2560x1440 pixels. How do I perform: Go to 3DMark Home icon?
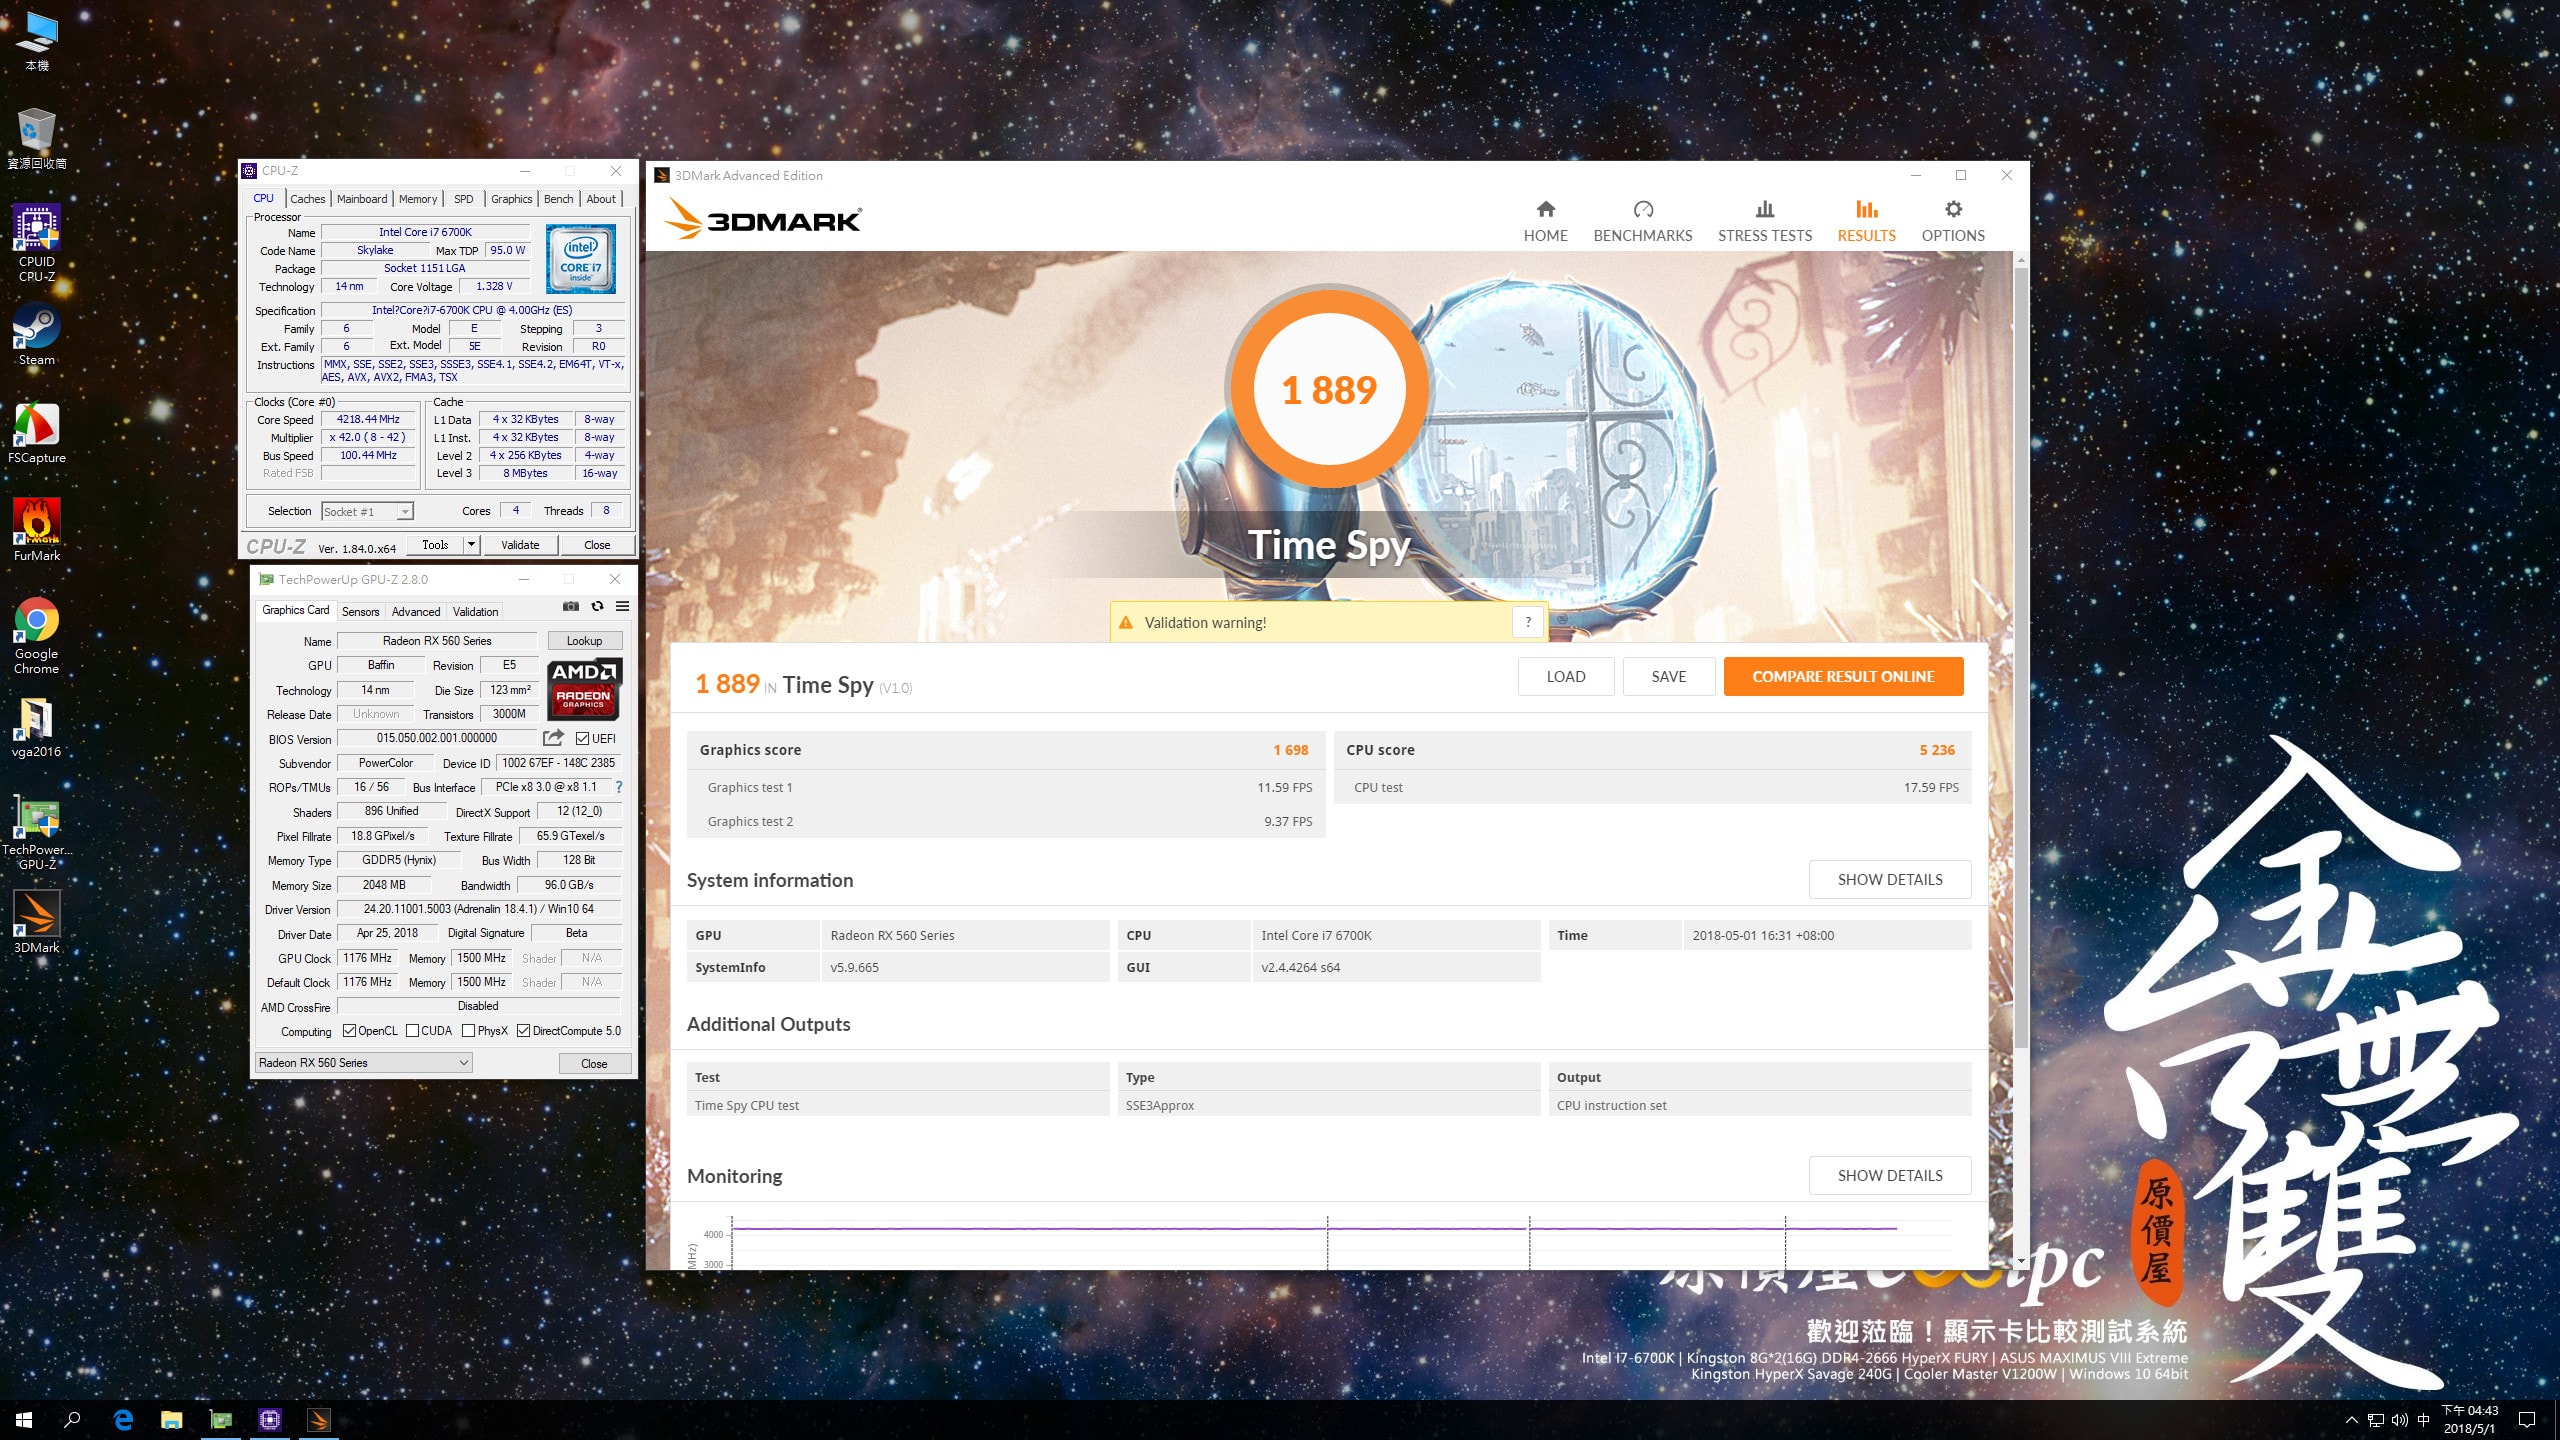1545,210
